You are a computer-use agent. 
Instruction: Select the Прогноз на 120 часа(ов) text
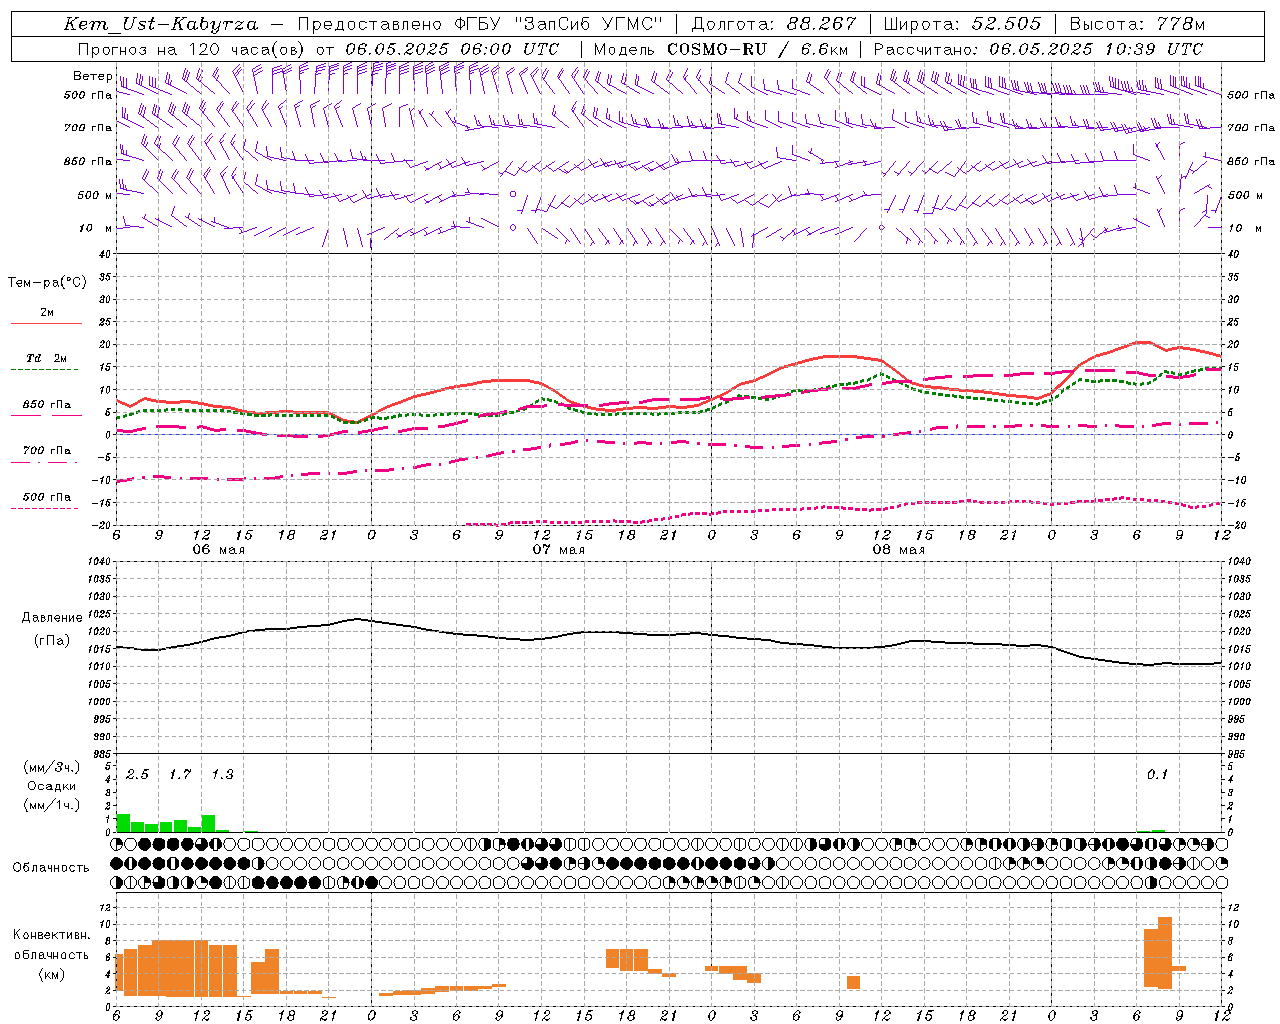(x=193, y=49)
